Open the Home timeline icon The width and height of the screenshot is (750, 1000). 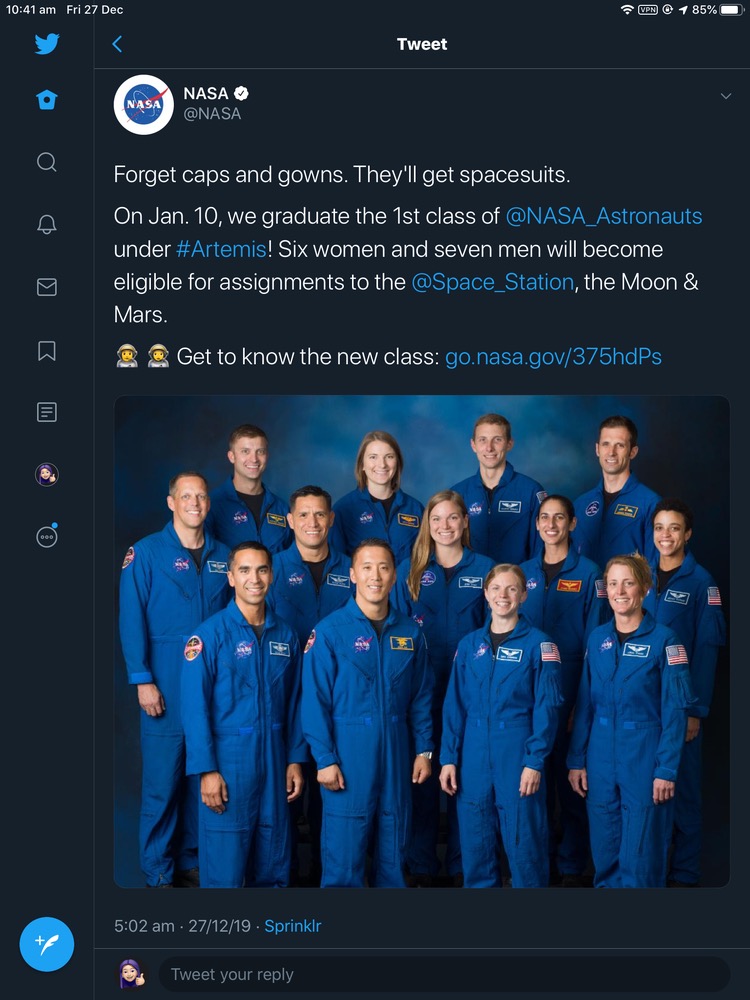tap(46, 100)
